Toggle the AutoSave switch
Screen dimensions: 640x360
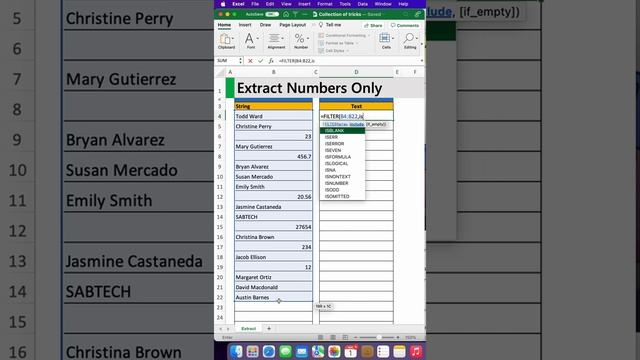point(271,14)
